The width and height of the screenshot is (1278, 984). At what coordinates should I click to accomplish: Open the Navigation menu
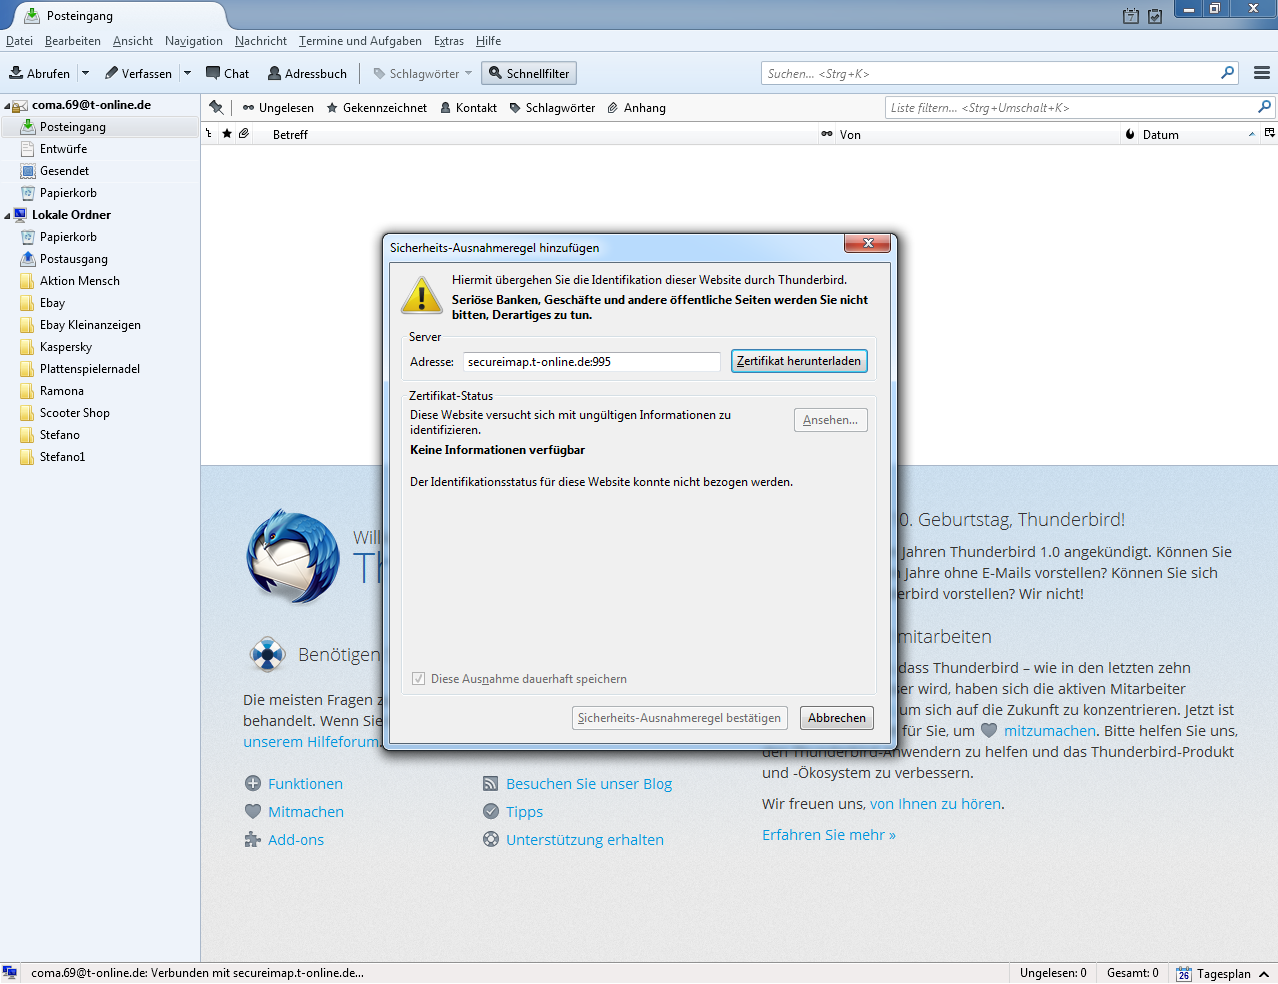click(x=194, y=41)
